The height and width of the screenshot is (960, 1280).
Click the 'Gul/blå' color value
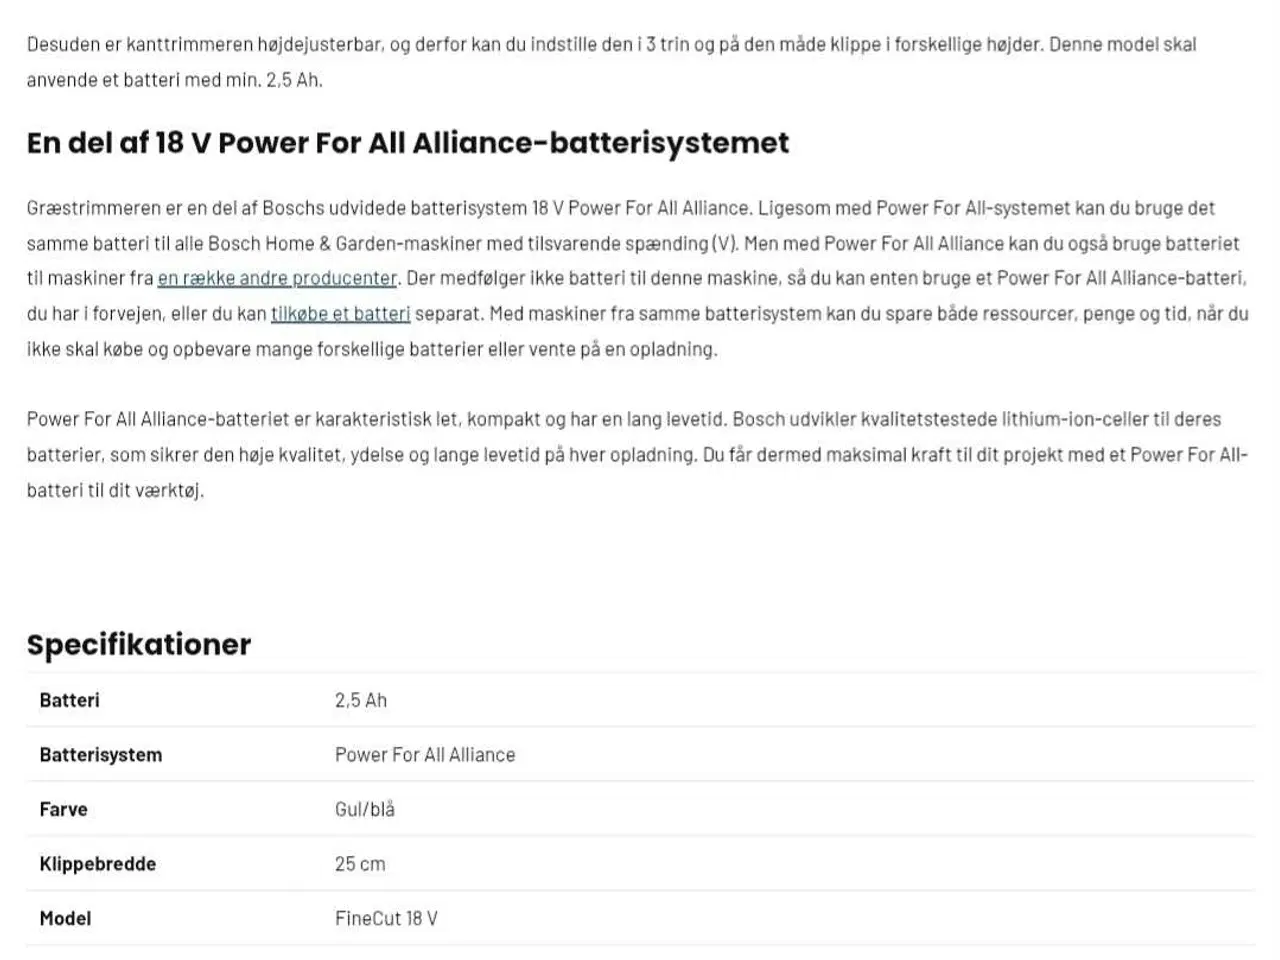point(365,809)
